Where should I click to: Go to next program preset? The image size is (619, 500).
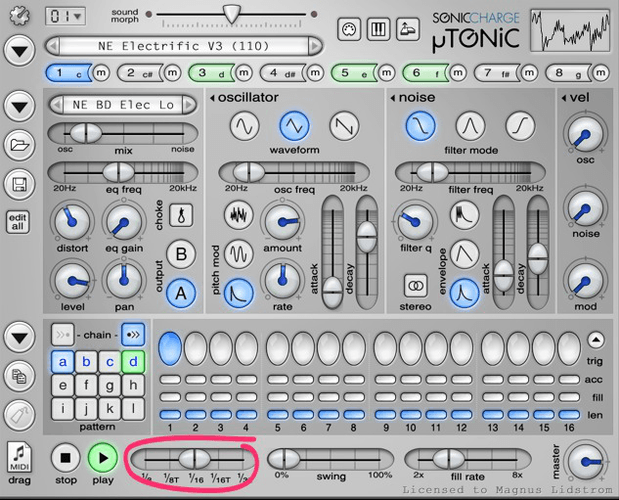[x=315, y=46]
